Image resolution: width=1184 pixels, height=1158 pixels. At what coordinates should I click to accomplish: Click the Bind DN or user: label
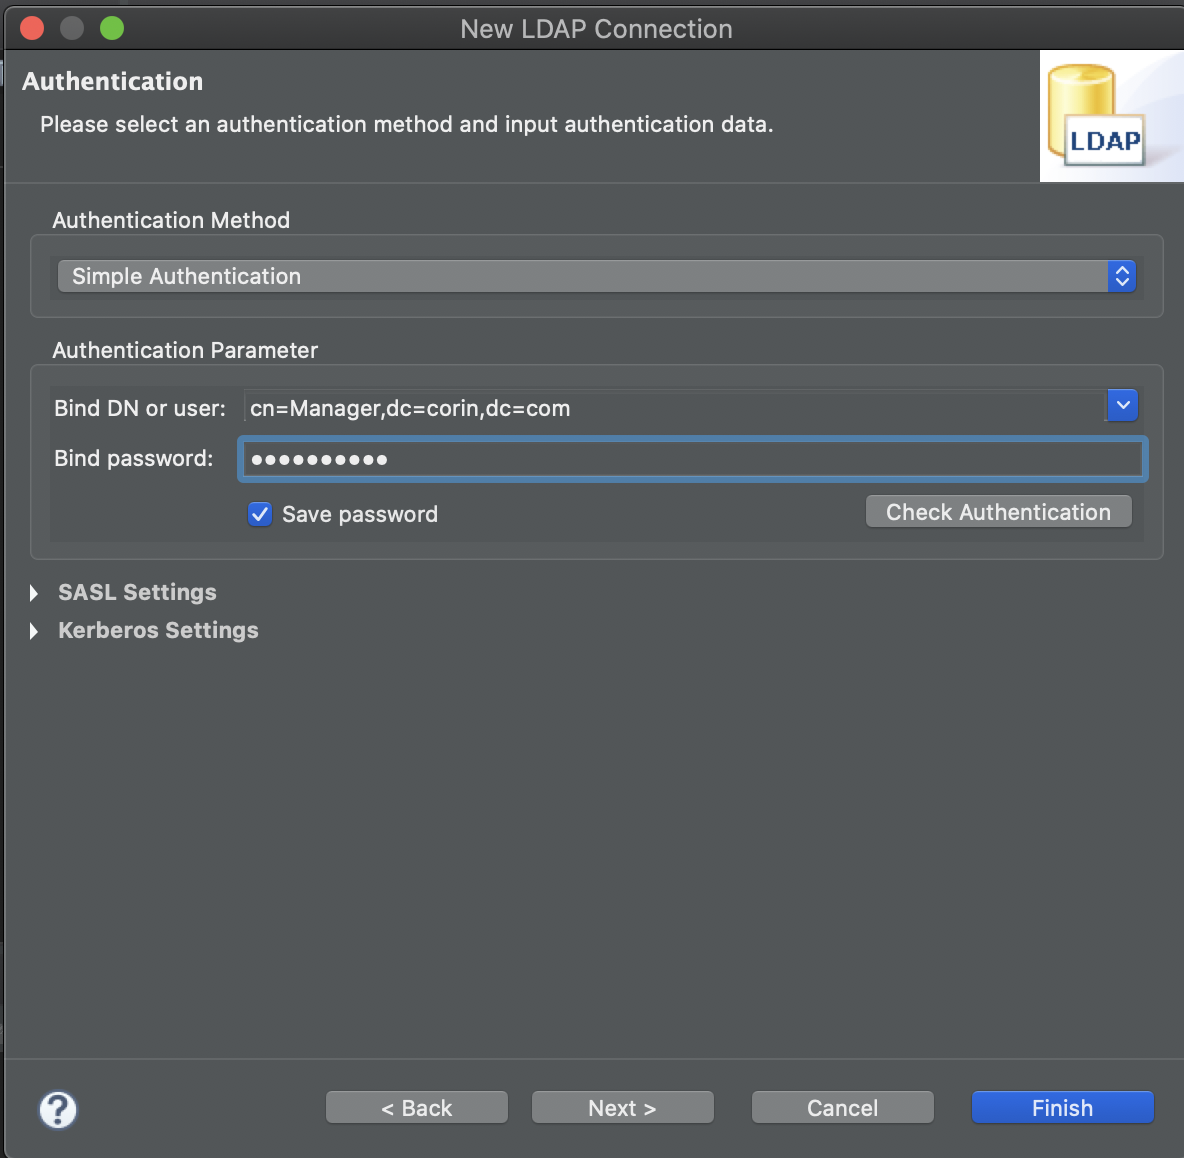[x=140, y=408]
